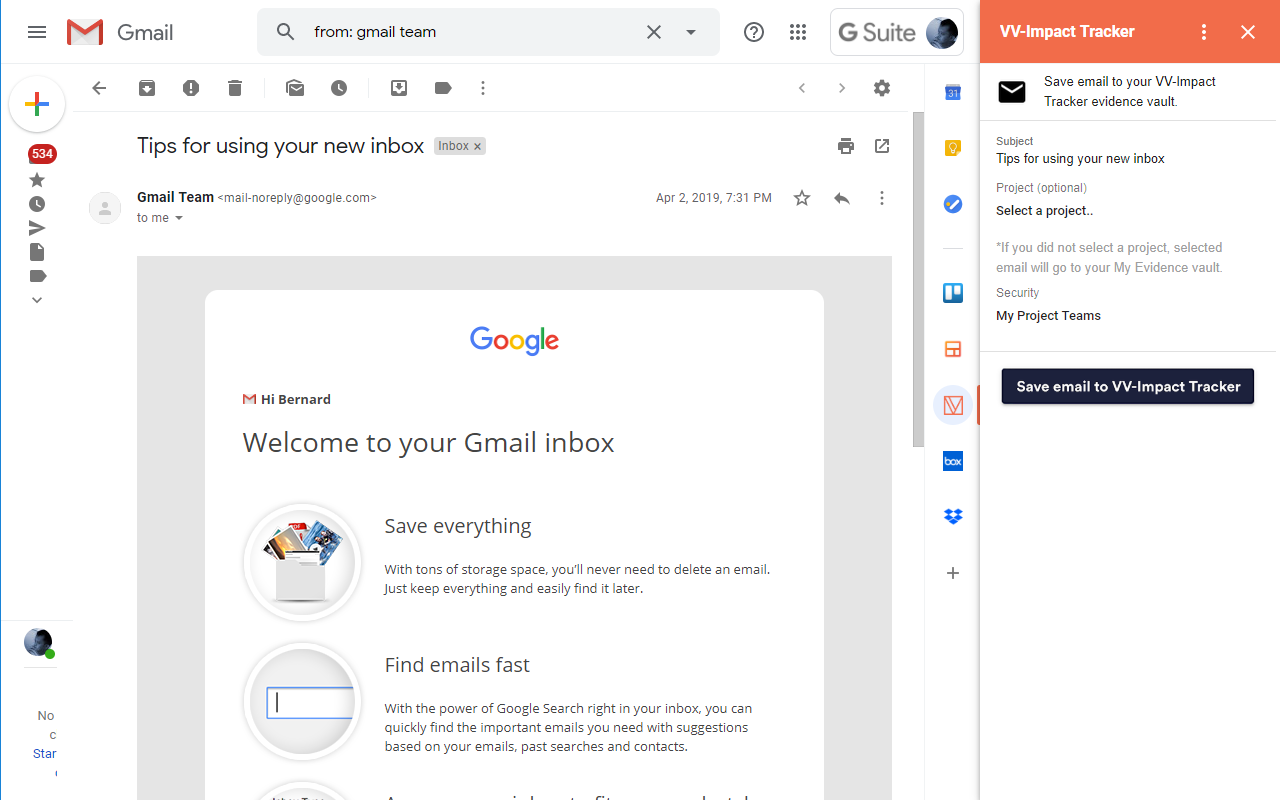Report this email as spam
Viewport: 1280px width, 800px height.
tap(191, 88)
